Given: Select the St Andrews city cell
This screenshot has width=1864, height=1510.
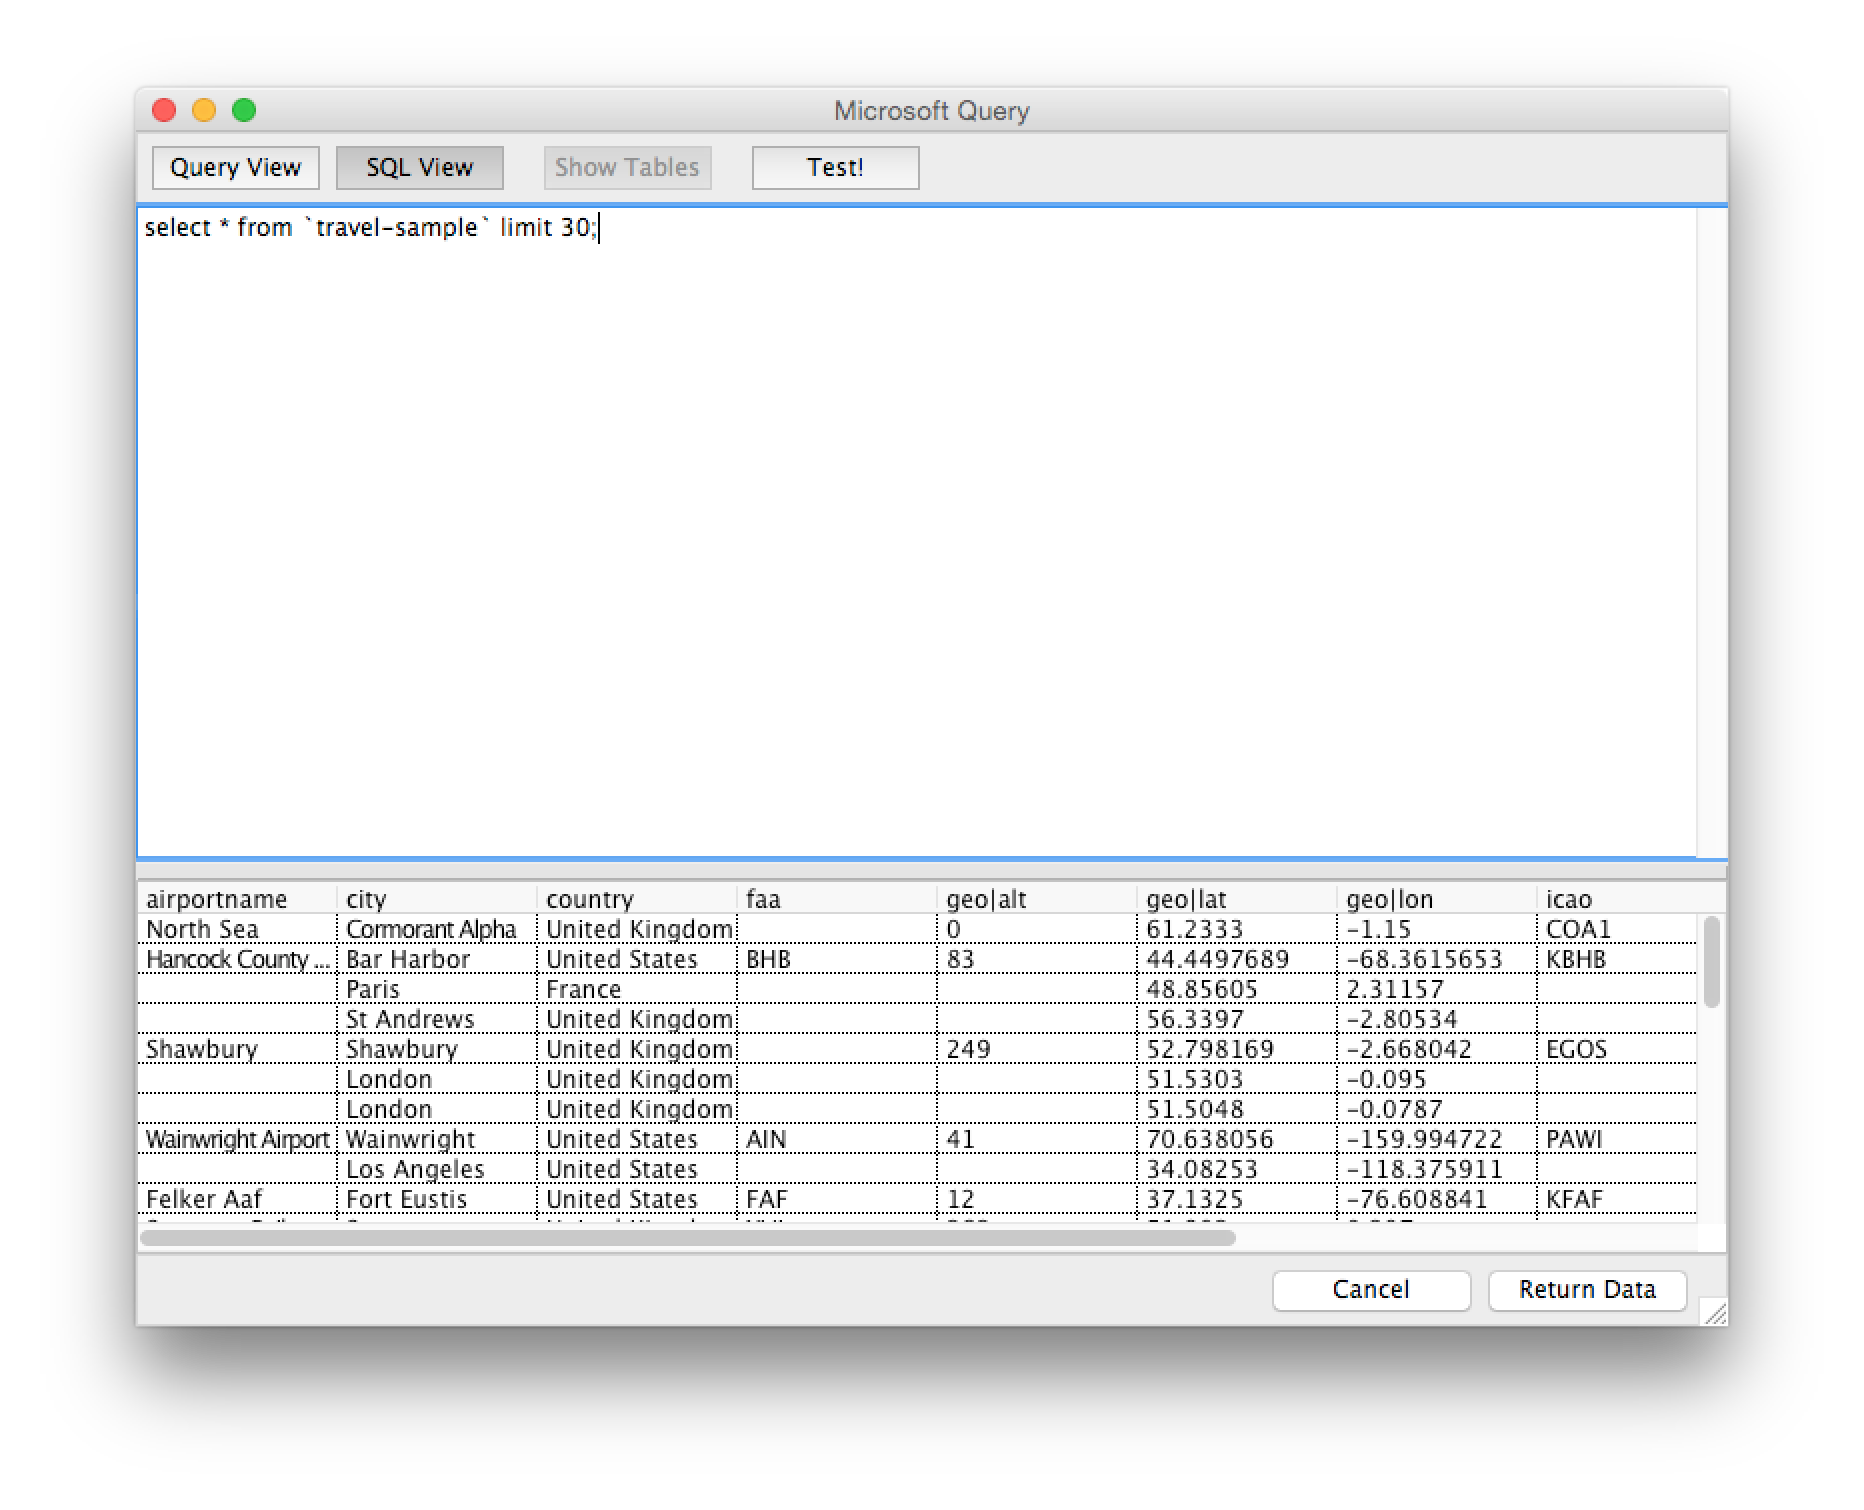Looking at the screenshot, I should tap(437, 1019).
